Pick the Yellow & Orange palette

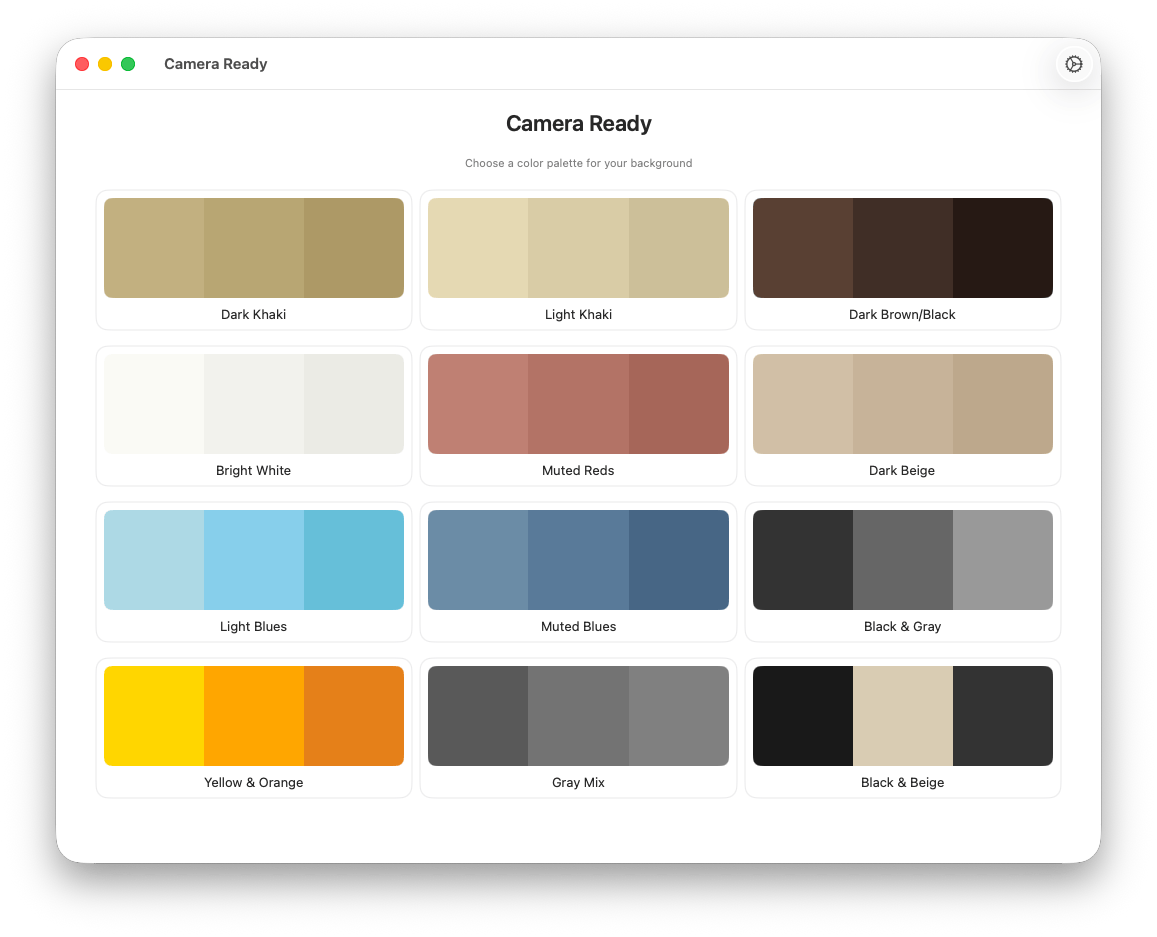[253, 728]
